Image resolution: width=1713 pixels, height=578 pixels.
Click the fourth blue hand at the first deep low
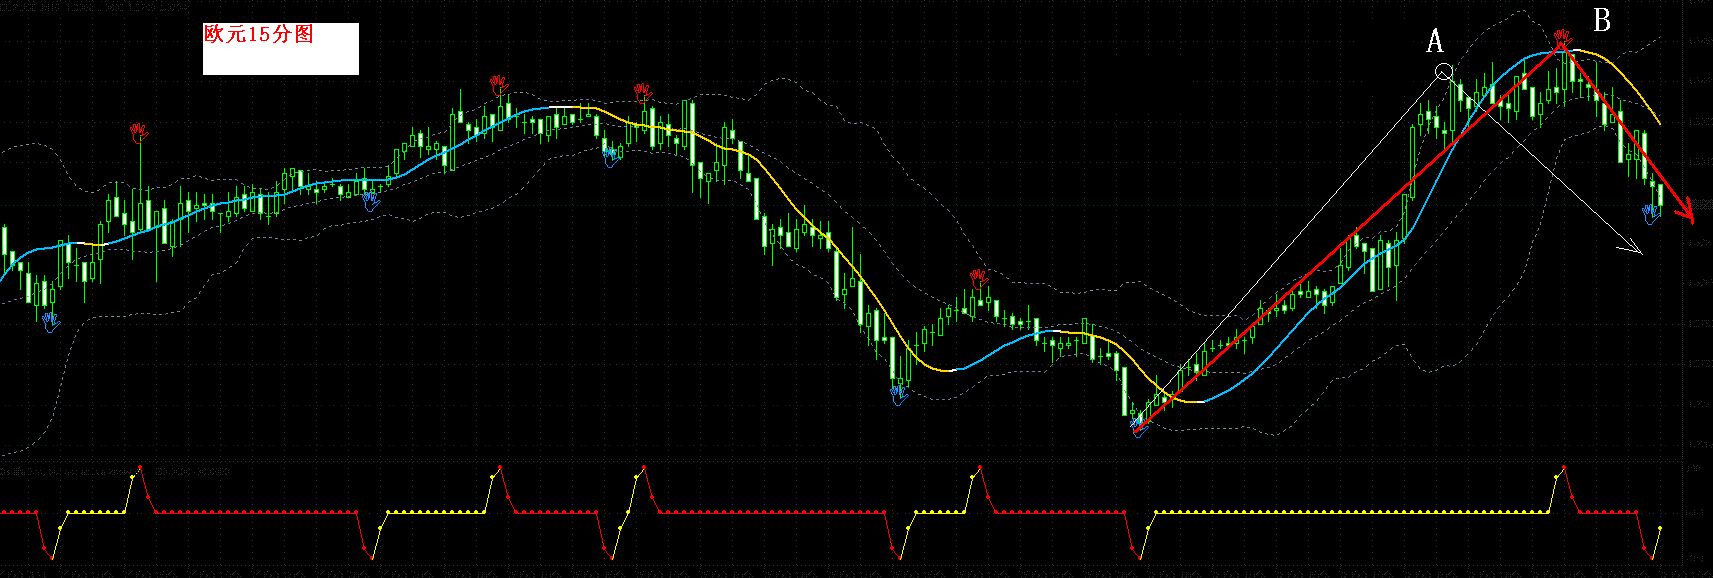point(899,395)
